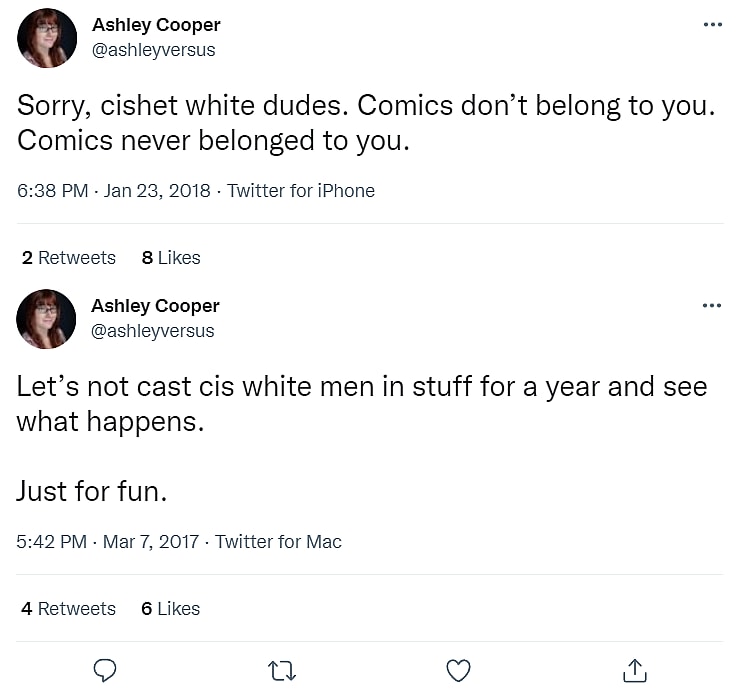Image resolution: width=745 pixels, height=700 pixels.
Task: Click the reply speech bubble icon
Action: click(105, 670)
